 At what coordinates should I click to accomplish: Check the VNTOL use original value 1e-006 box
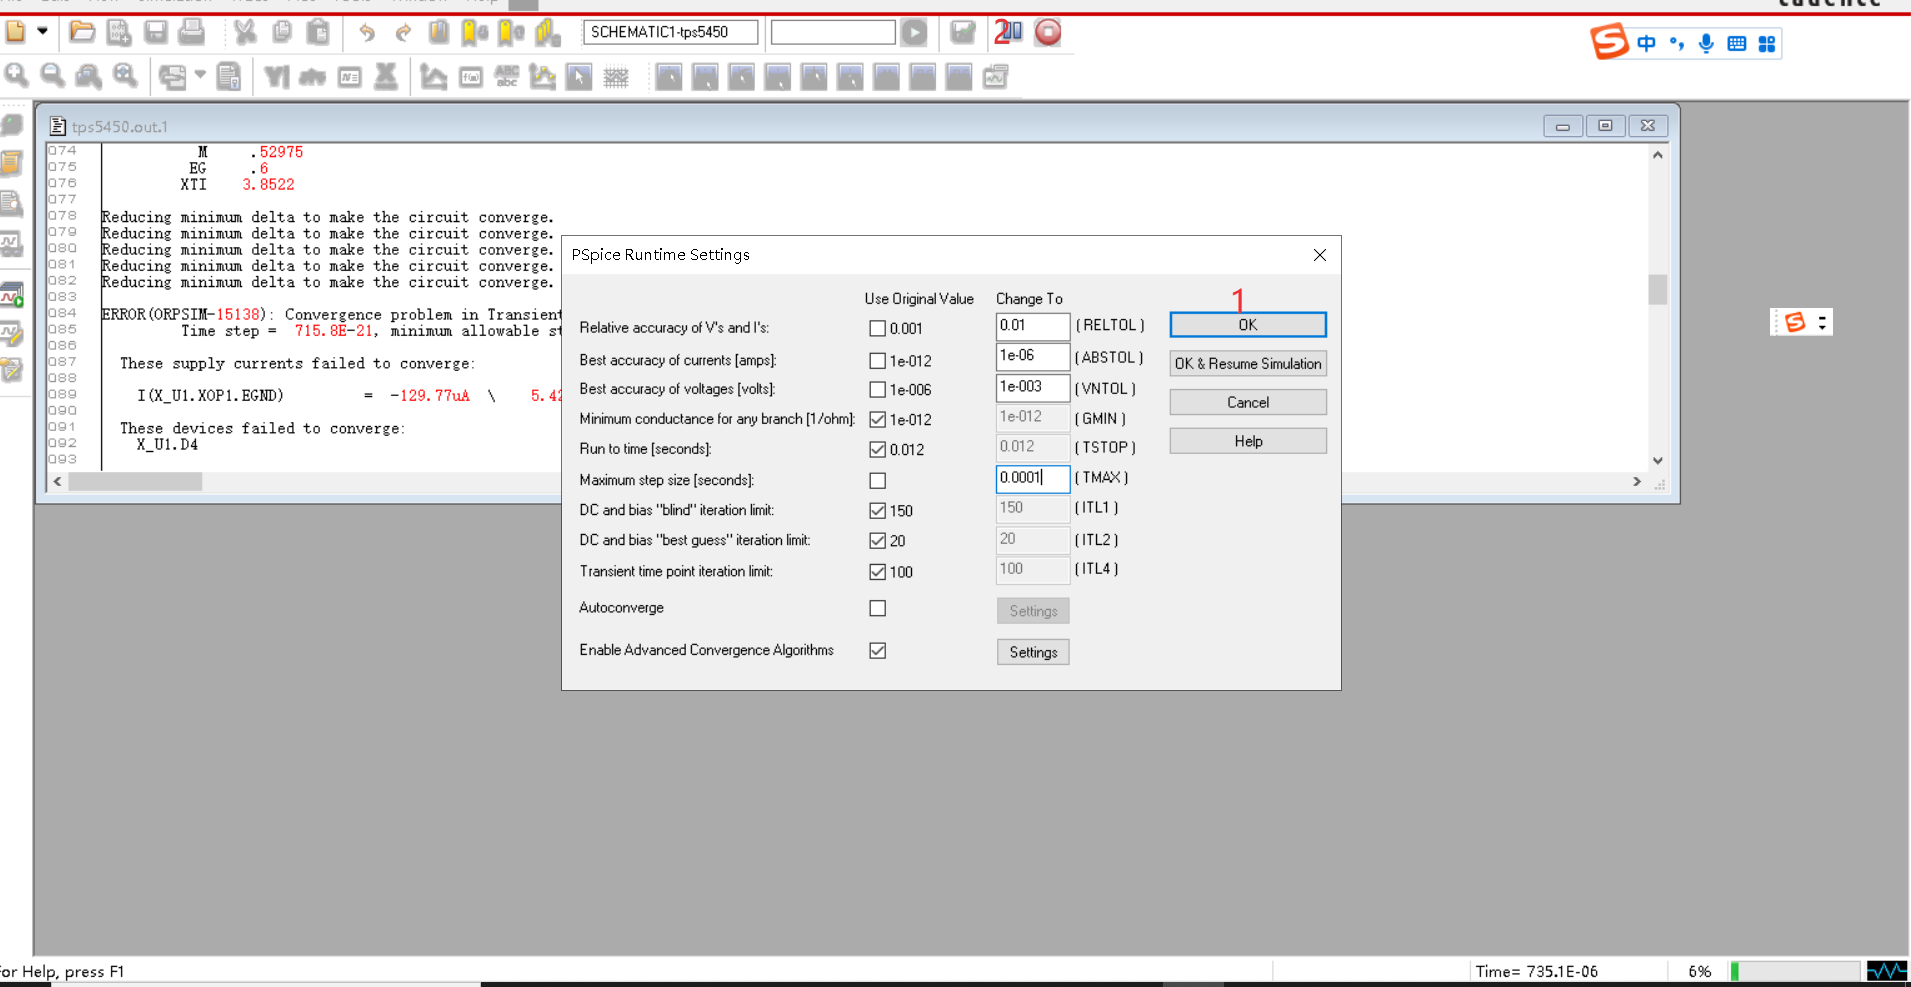click(877, 390)
